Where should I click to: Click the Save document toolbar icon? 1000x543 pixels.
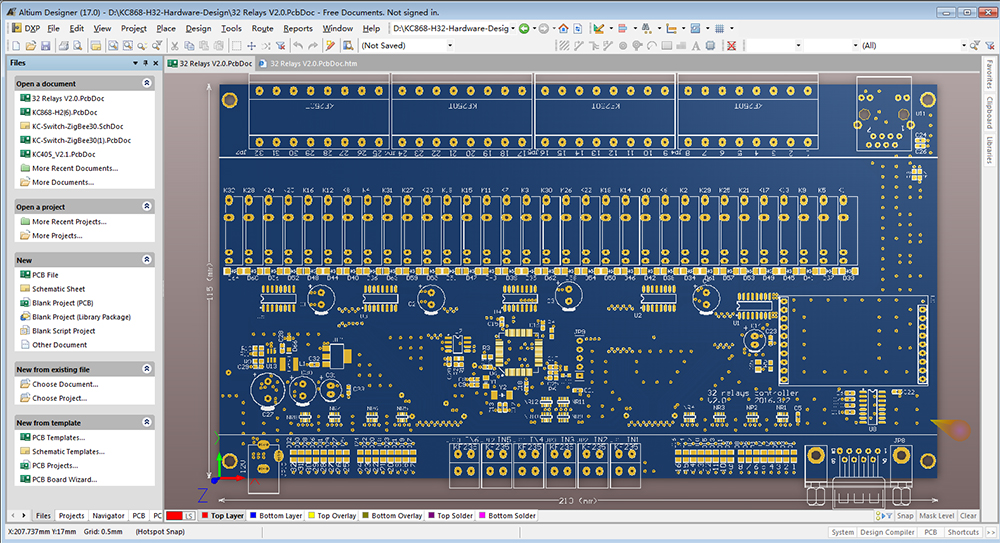point(45,45)
